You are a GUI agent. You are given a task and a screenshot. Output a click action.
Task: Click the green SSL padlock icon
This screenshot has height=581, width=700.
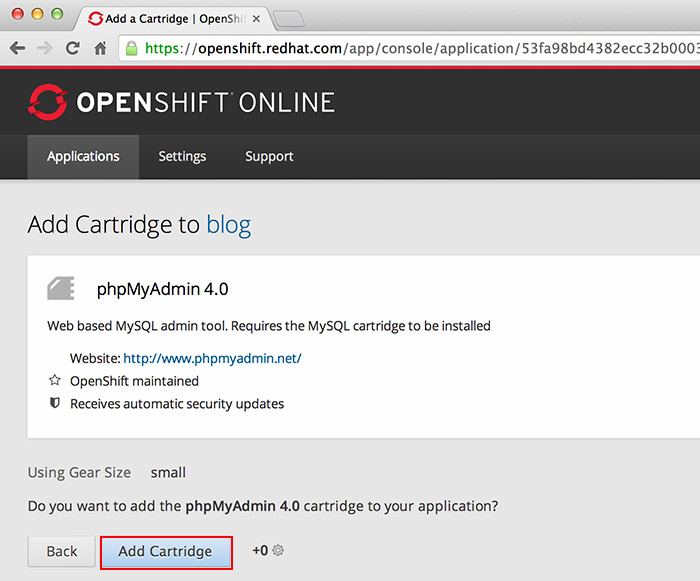pos(131,48)
